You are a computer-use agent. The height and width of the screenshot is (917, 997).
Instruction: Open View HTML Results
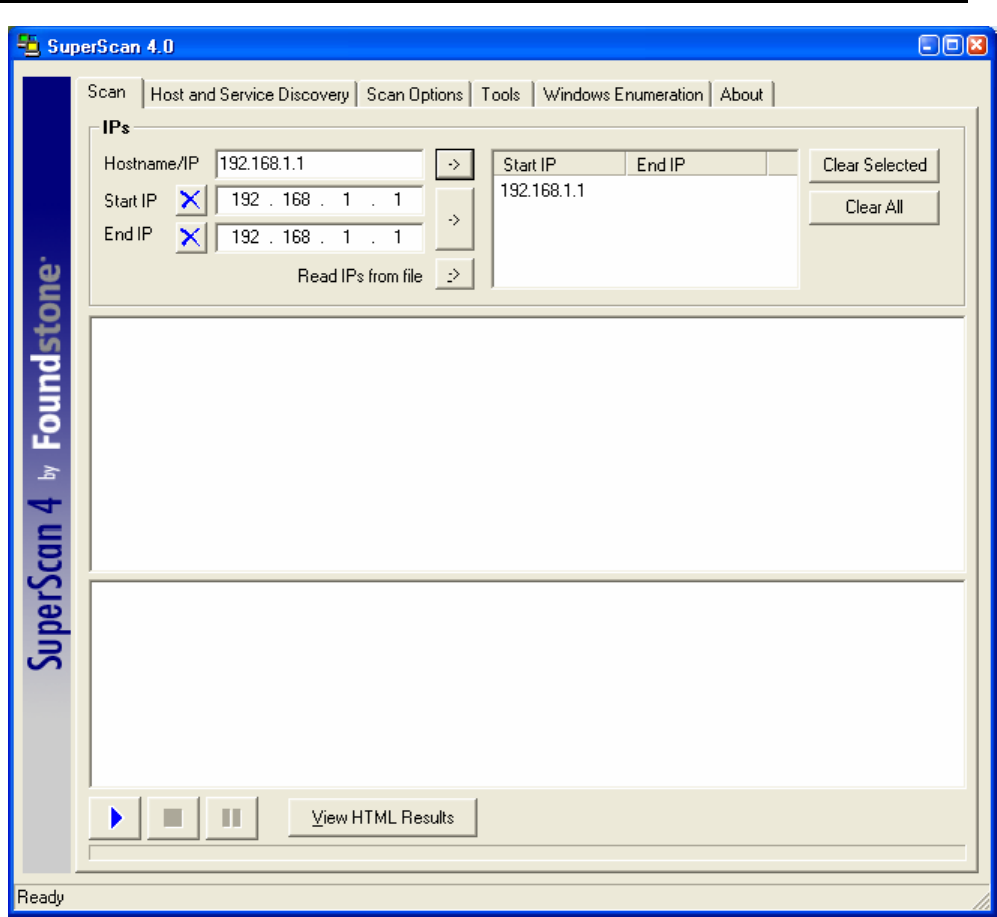pos(383,818)
